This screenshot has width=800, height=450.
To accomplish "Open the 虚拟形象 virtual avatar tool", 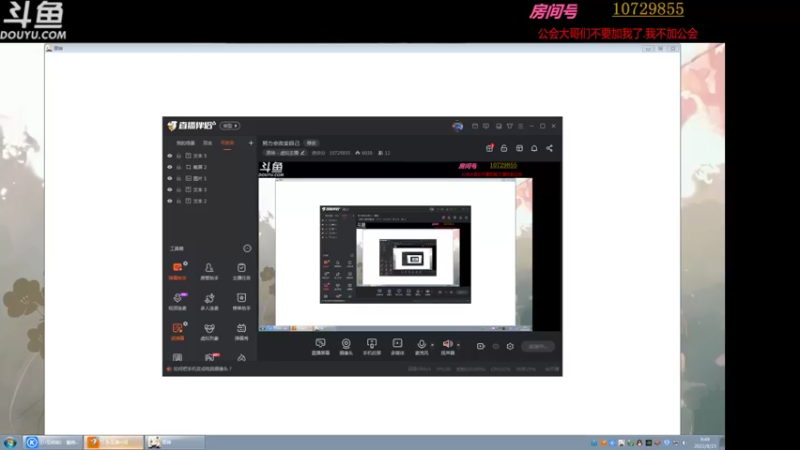I will tap(209, 331).
